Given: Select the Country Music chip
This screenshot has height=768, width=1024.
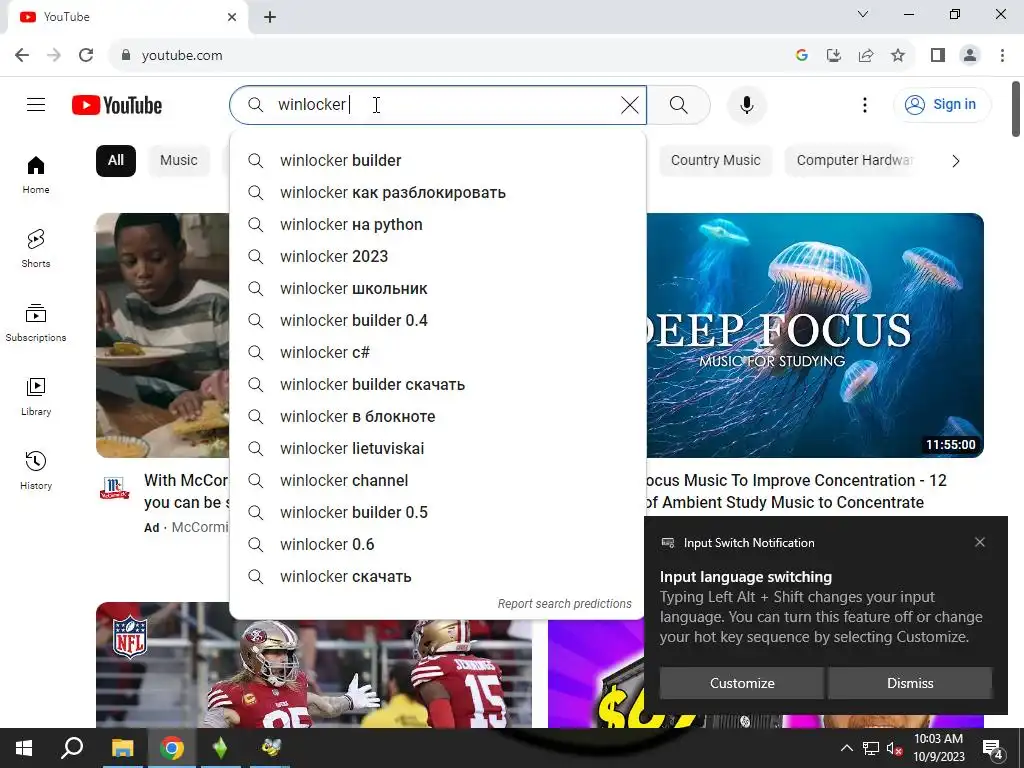Looking at the screenshot, I should (x=715, y=161).
